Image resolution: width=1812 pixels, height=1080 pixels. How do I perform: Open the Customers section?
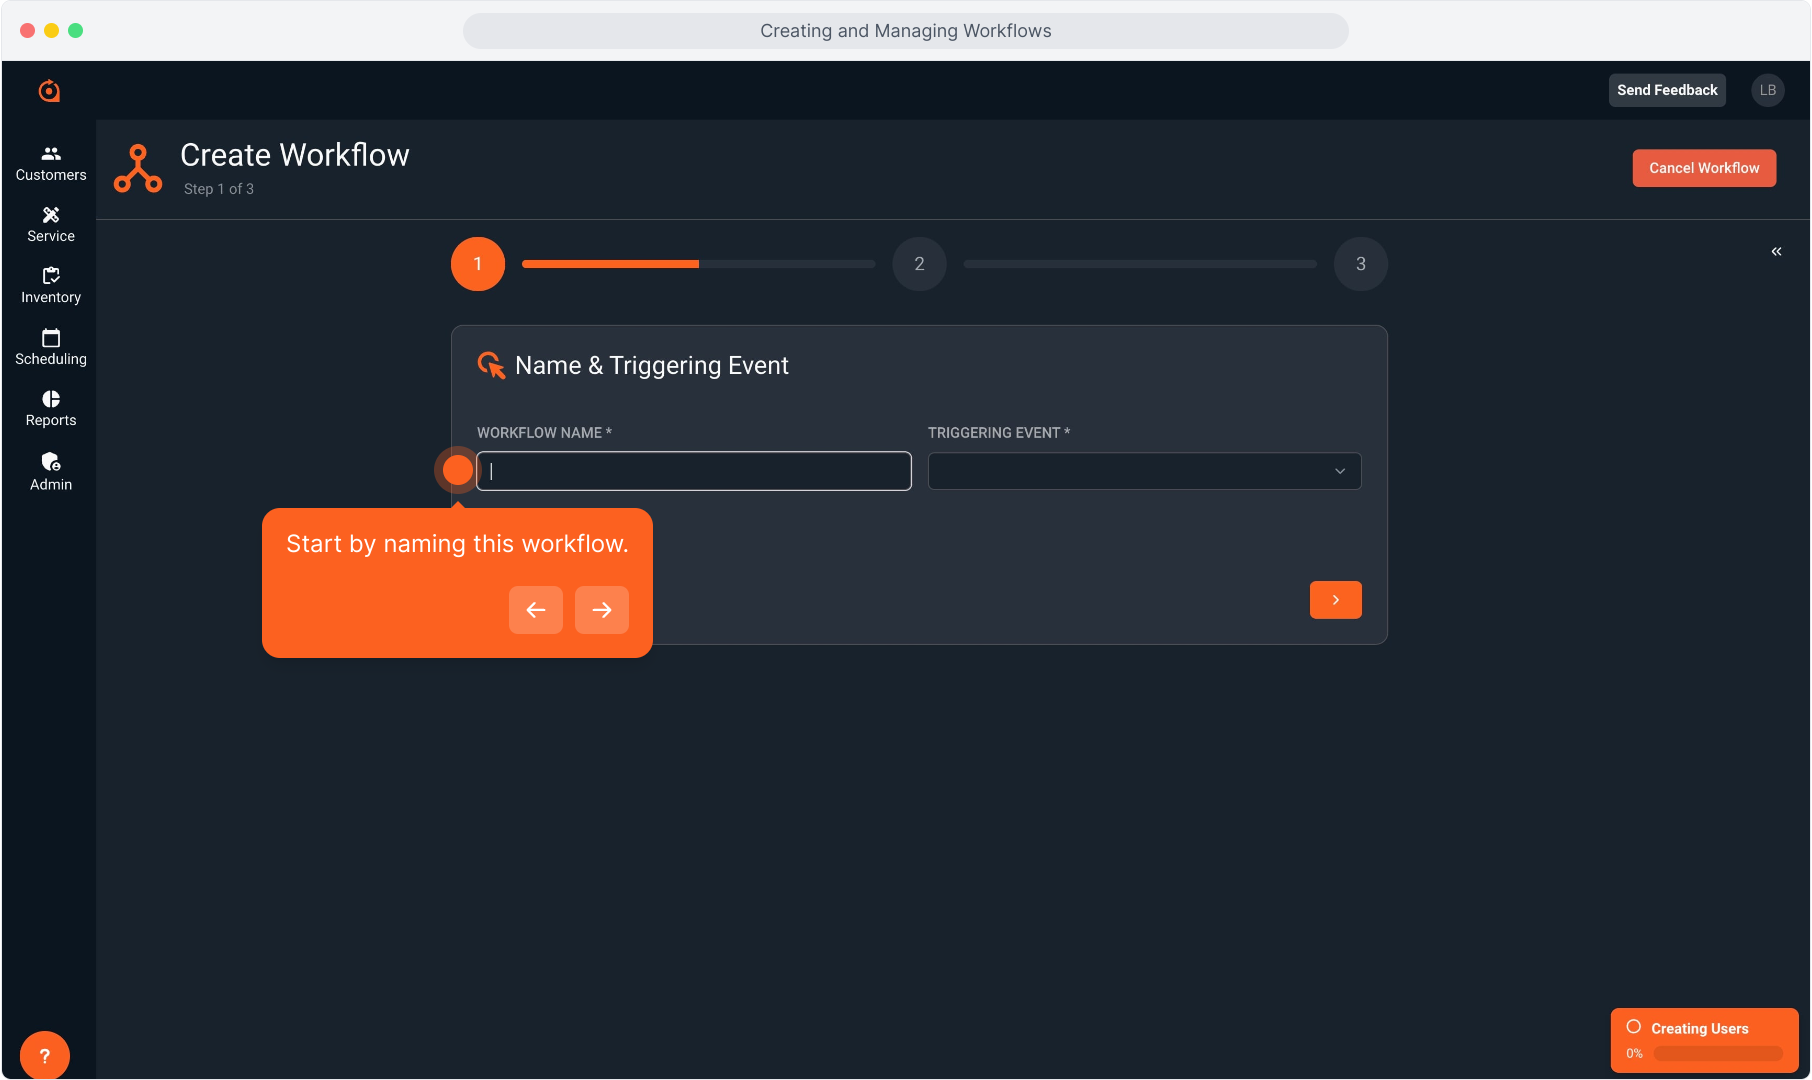point(51,163)
